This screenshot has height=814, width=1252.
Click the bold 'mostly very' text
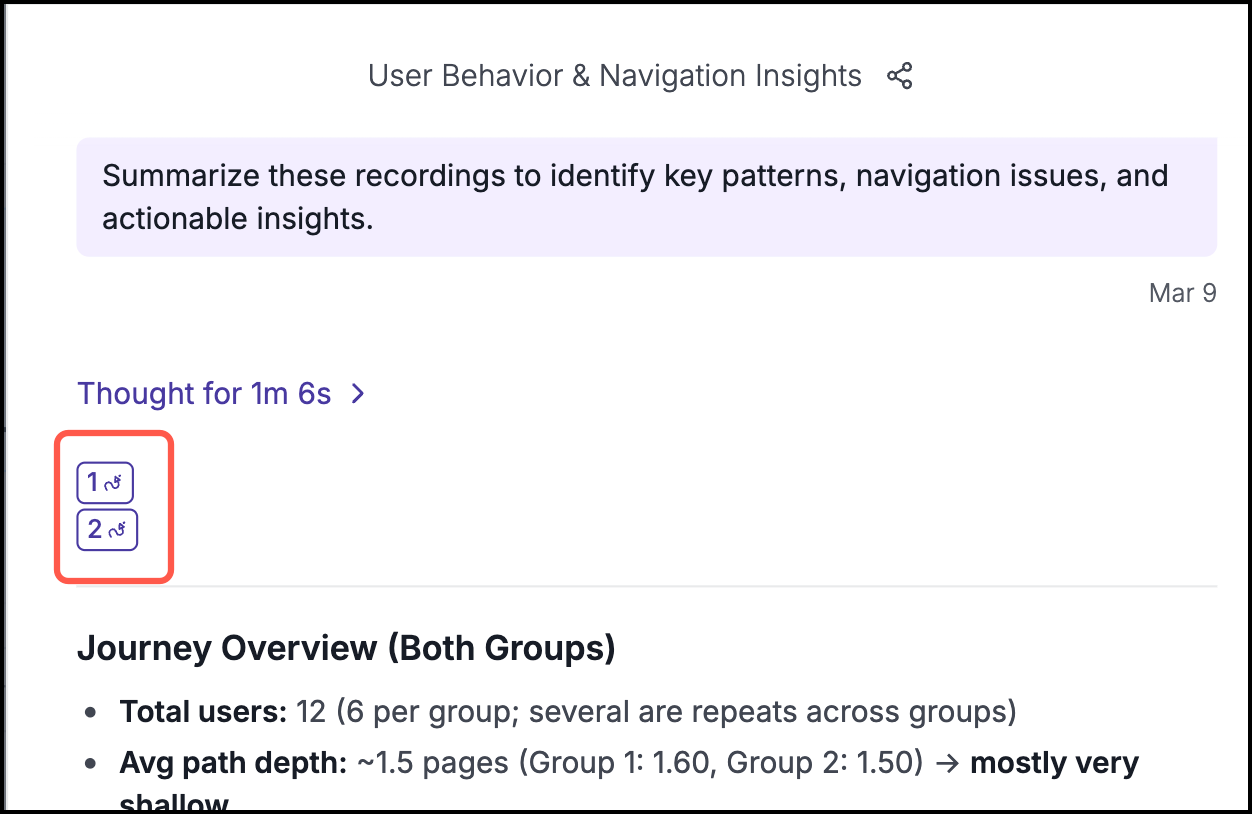(x=1054, y=764)
